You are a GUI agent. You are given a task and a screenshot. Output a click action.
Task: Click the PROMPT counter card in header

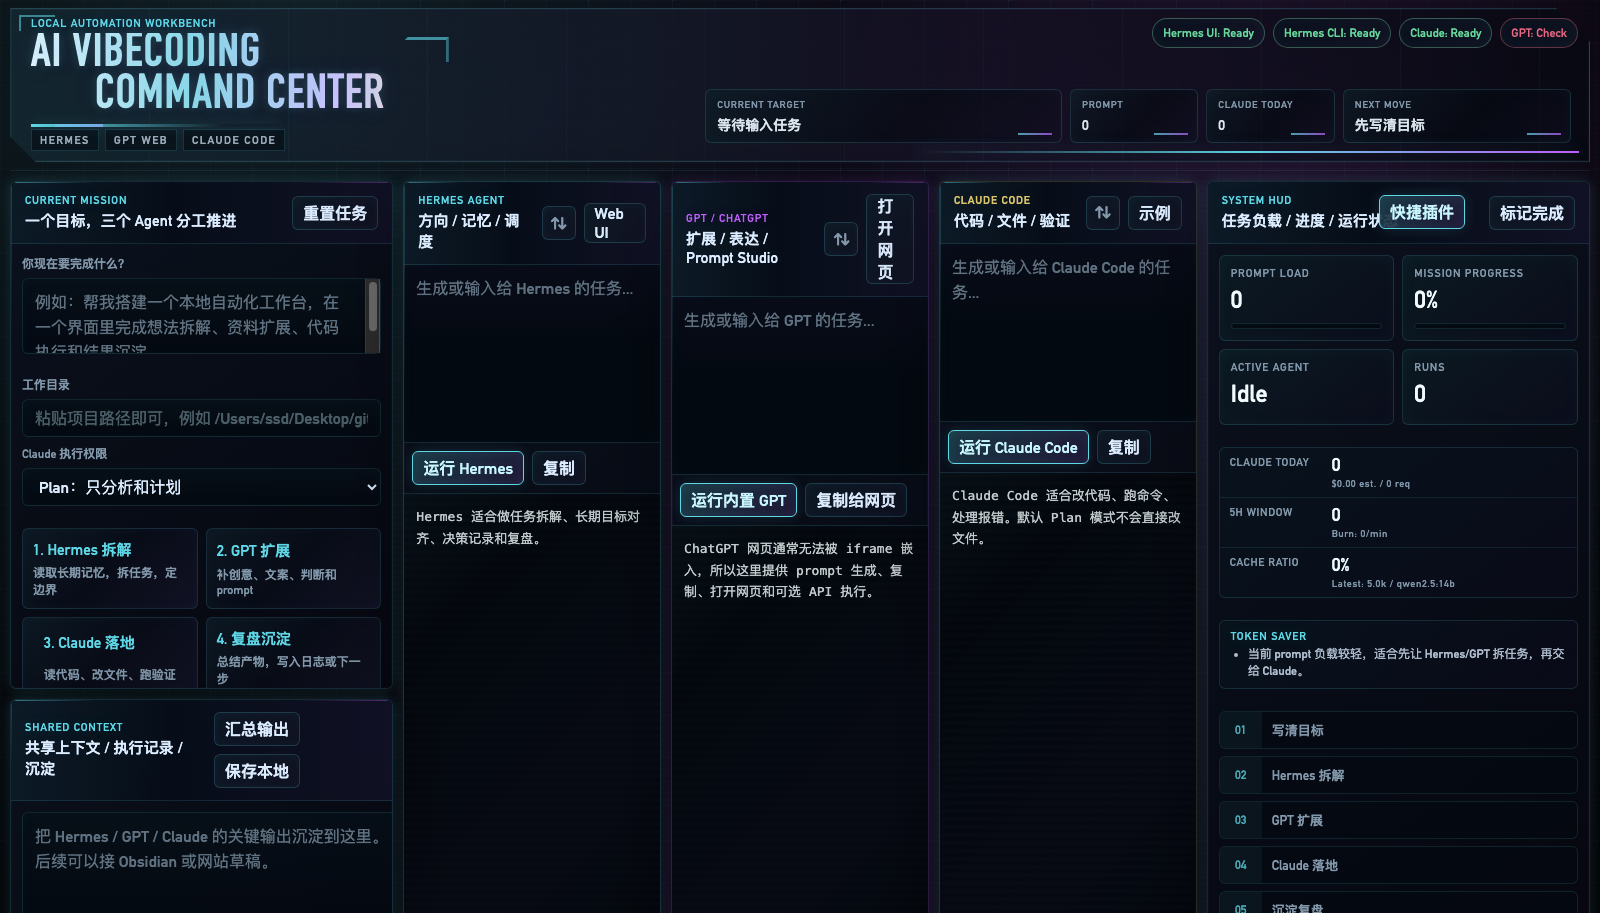point(1134,116)
